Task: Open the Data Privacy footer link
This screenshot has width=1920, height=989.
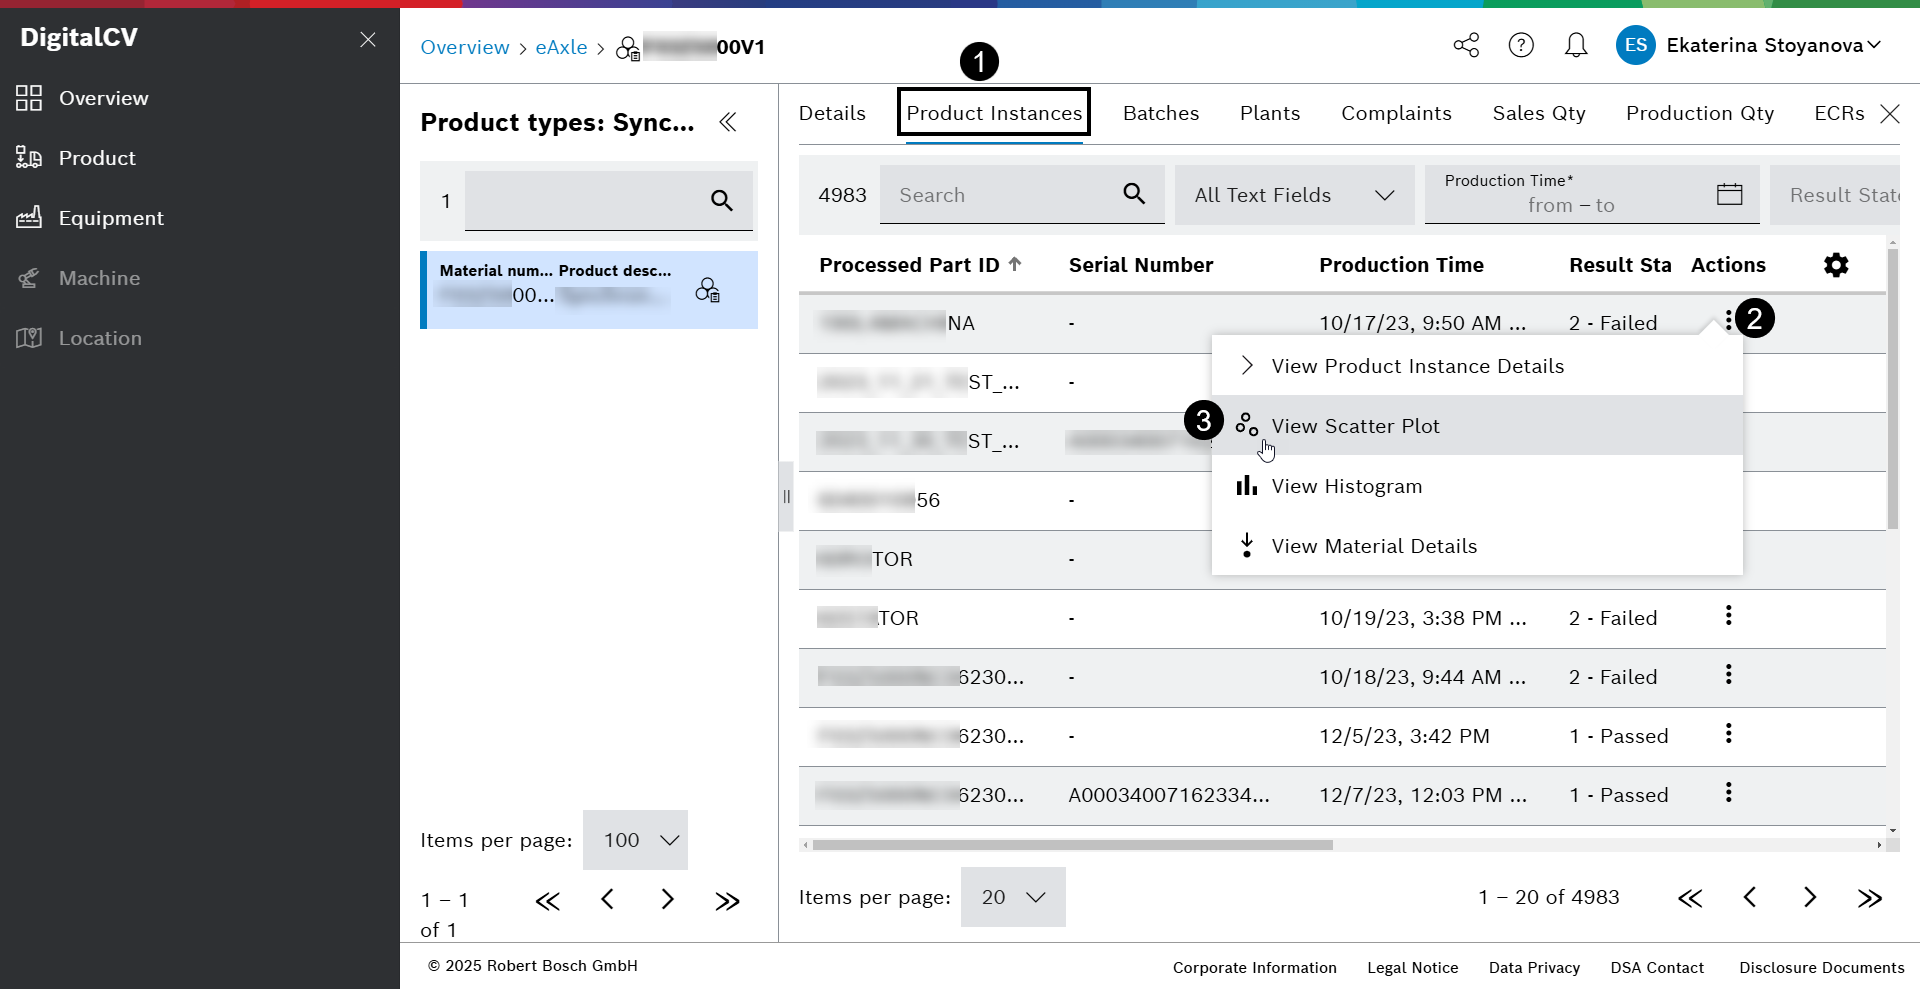Action: click(x=1534, y=967)
